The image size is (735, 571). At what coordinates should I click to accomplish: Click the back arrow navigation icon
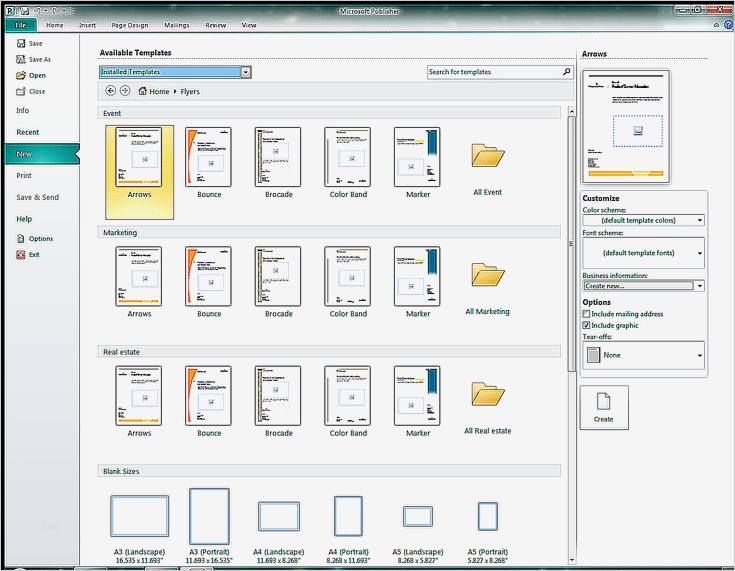(x=110, y=91)
